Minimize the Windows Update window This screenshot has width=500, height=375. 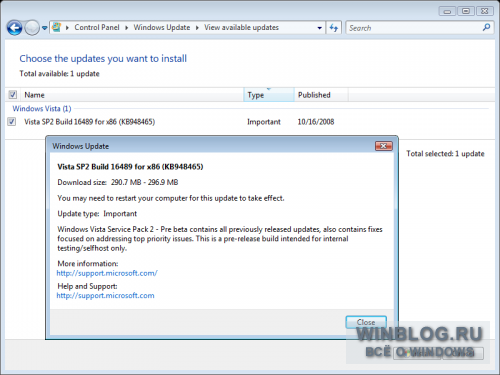click(x=447, y=11)
